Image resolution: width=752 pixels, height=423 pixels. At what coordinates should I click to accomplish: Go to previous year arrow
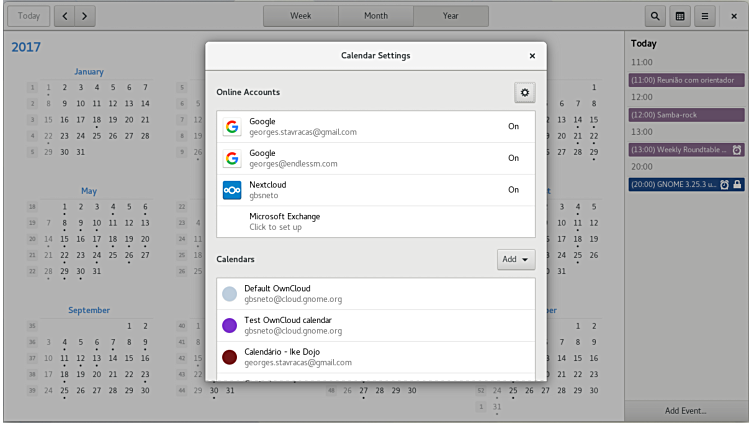[x=64, y=16]
